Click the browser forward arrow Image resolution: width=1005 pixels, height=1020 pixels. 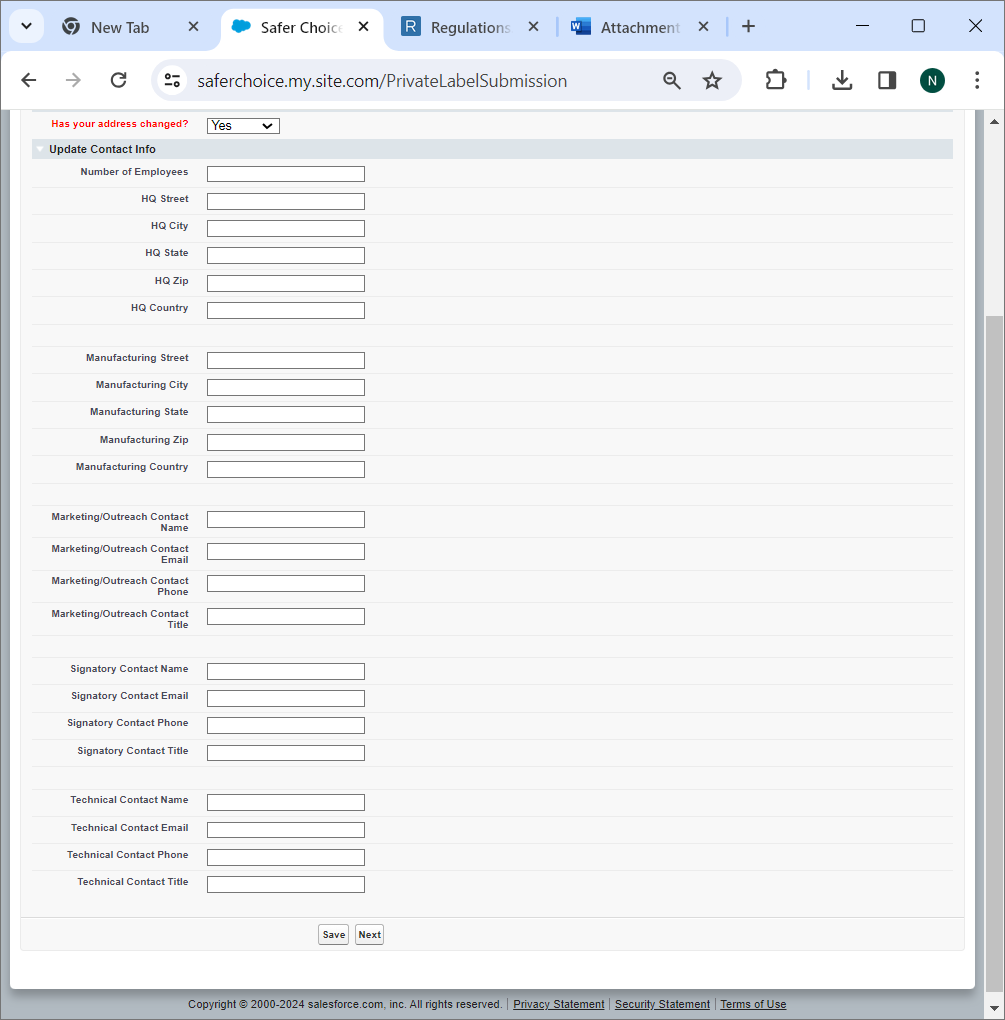pyautogui.click(x=74, y=80)
